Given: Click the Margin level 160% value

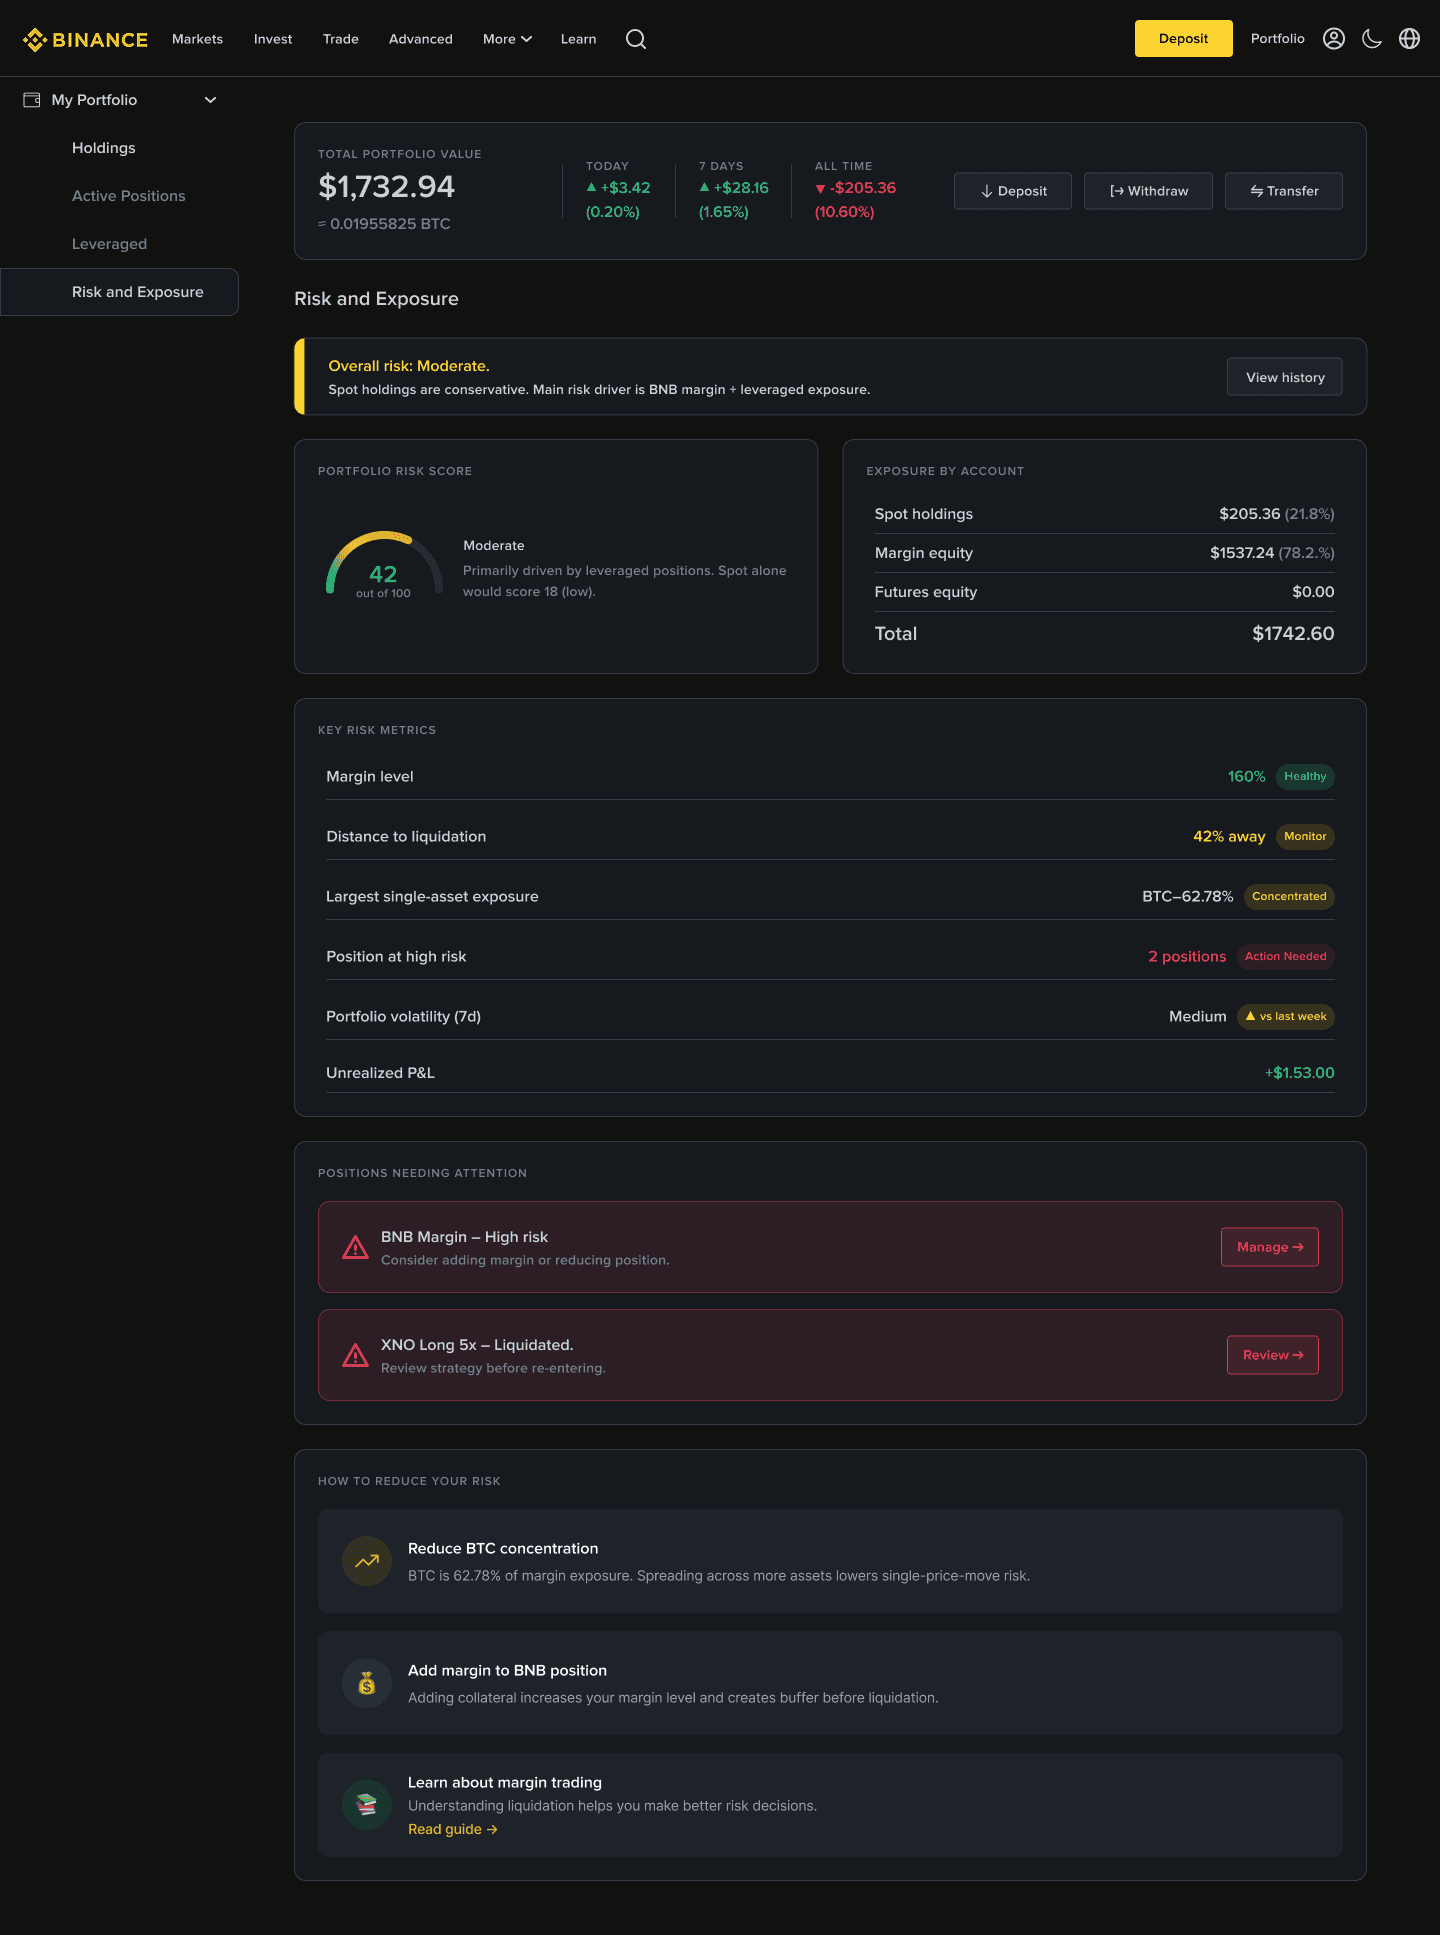Looking at the screenshot, I should click(1246, 777).
